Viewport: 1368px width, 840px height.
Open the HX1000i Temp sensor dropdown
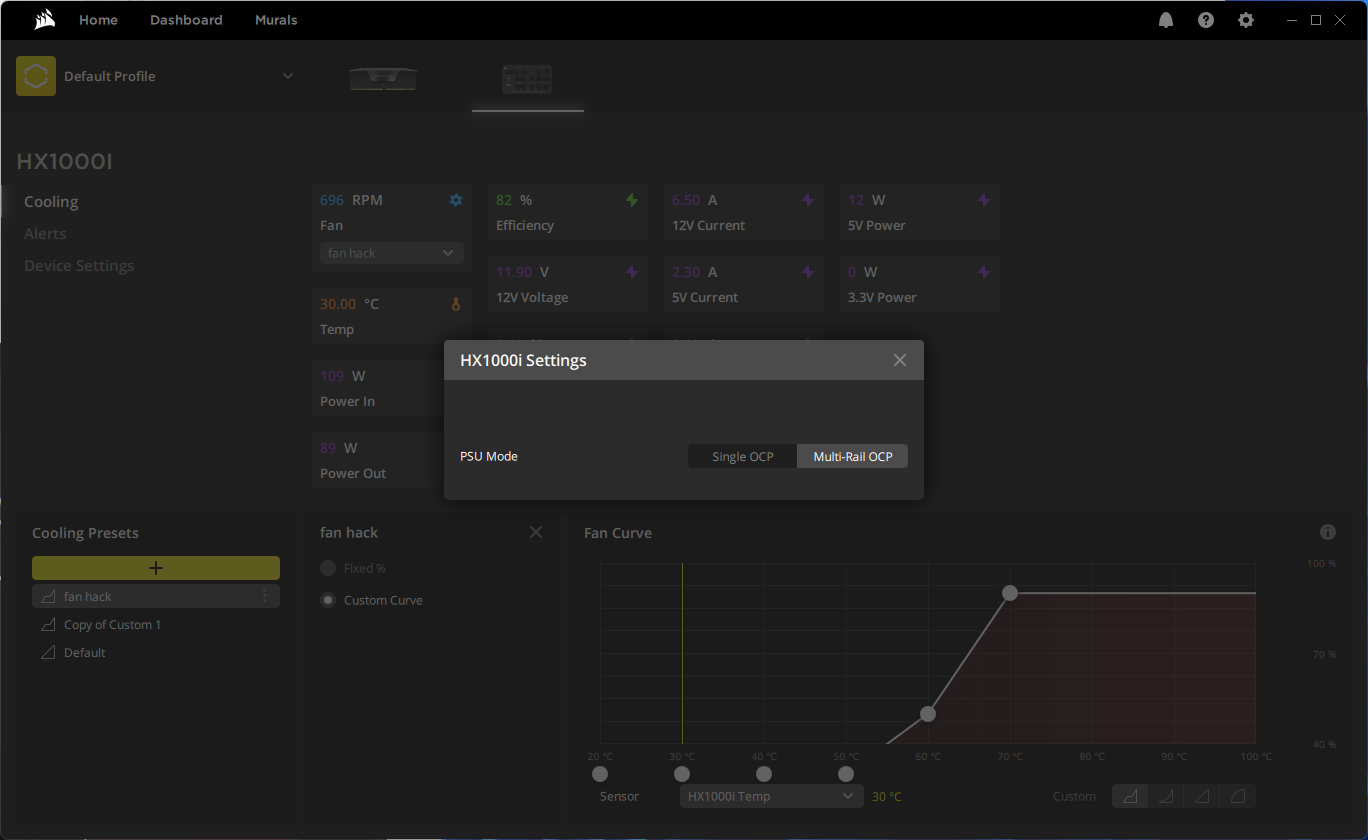point(771,796)
